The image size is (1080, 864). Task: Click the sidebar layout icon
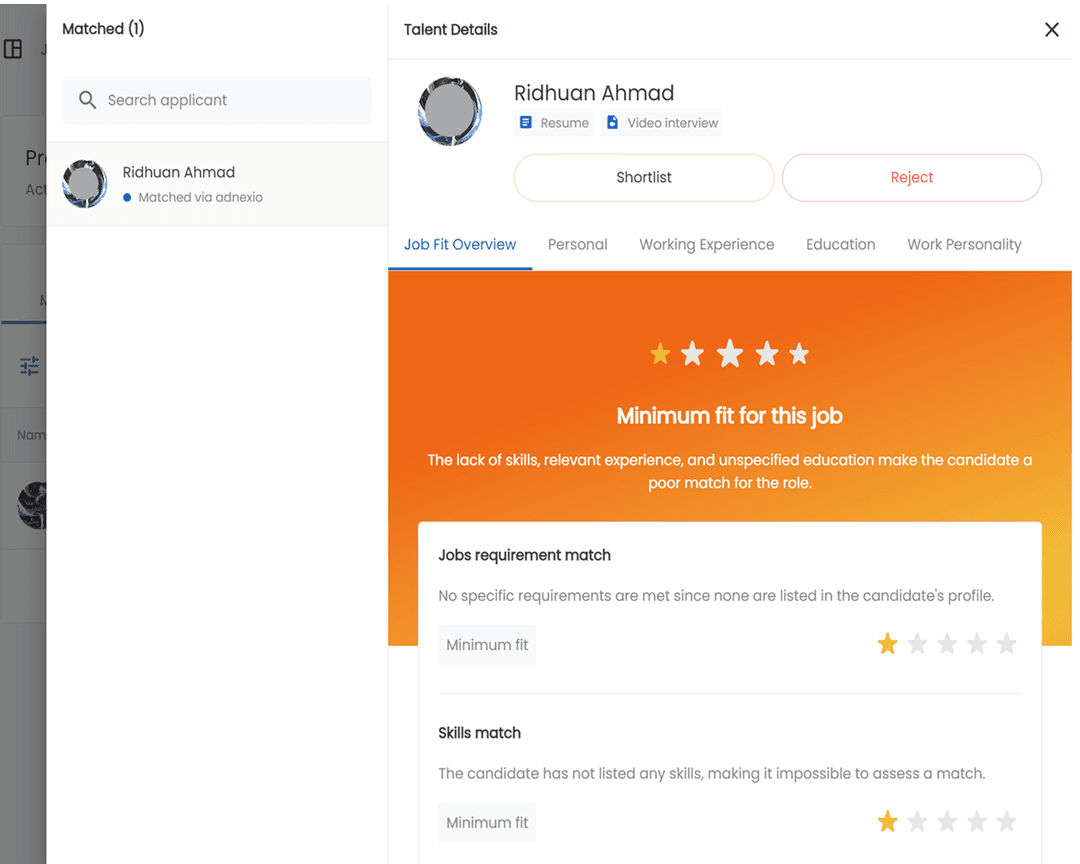[13, 49]
